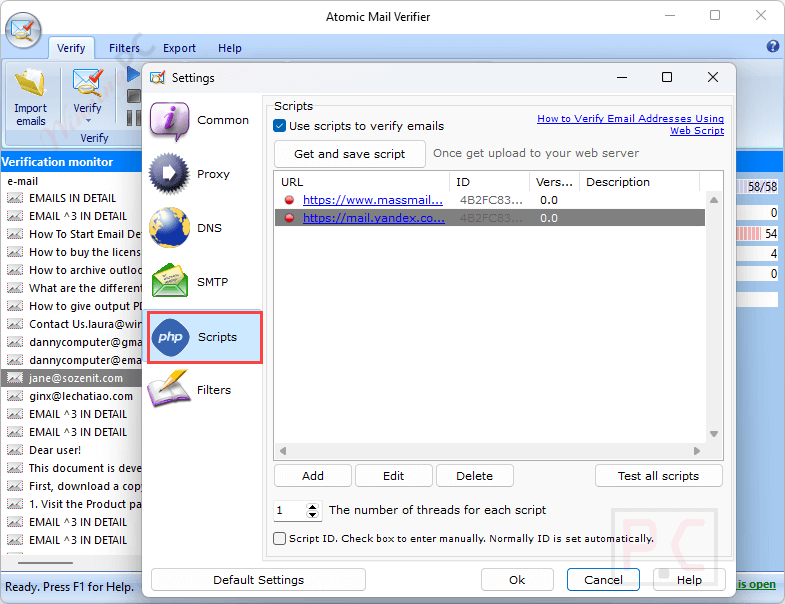785x604 pixels.
Task: Click scripts list scroll-up arrow
Action: 714,200
